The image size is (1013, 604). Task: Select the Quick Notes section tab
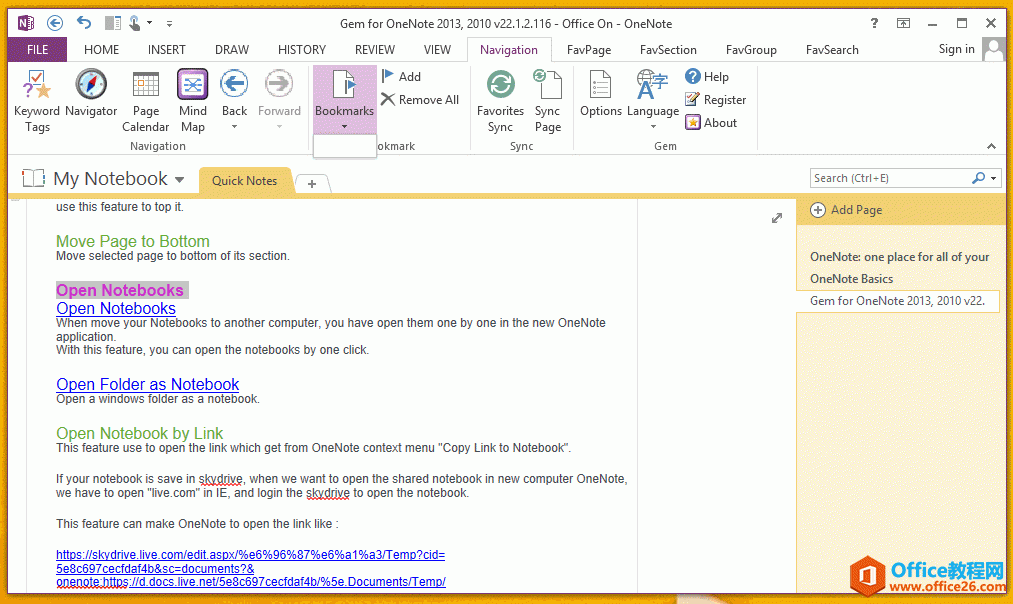245,181
